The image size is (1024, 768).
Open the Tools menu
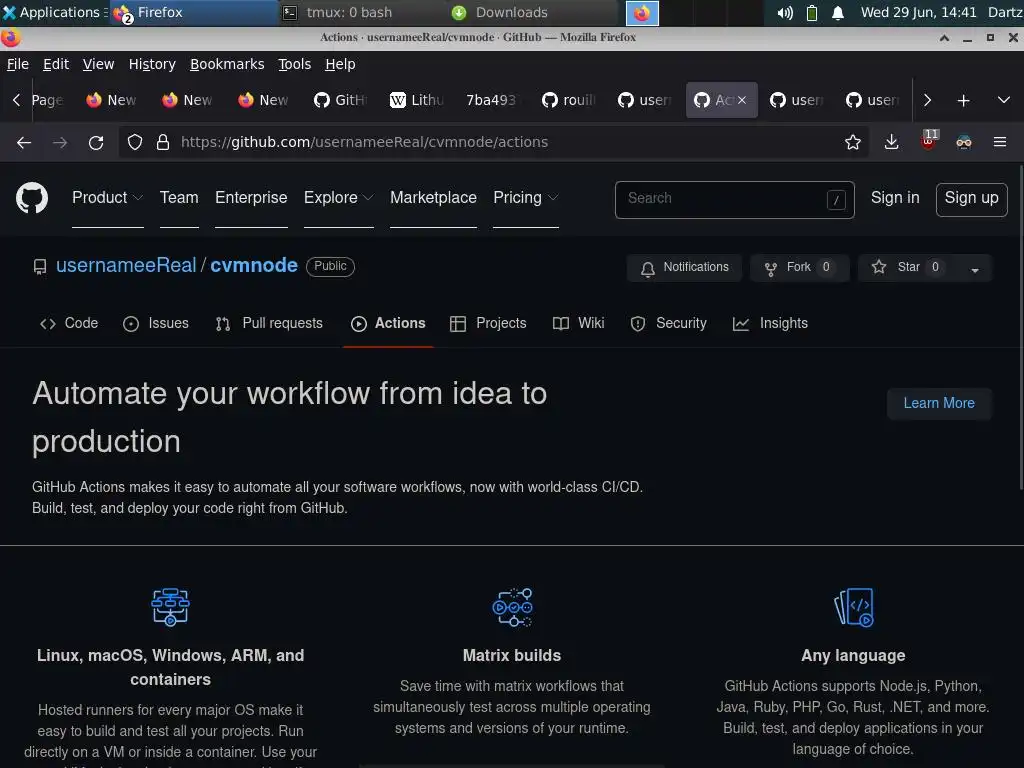(295, 64)
